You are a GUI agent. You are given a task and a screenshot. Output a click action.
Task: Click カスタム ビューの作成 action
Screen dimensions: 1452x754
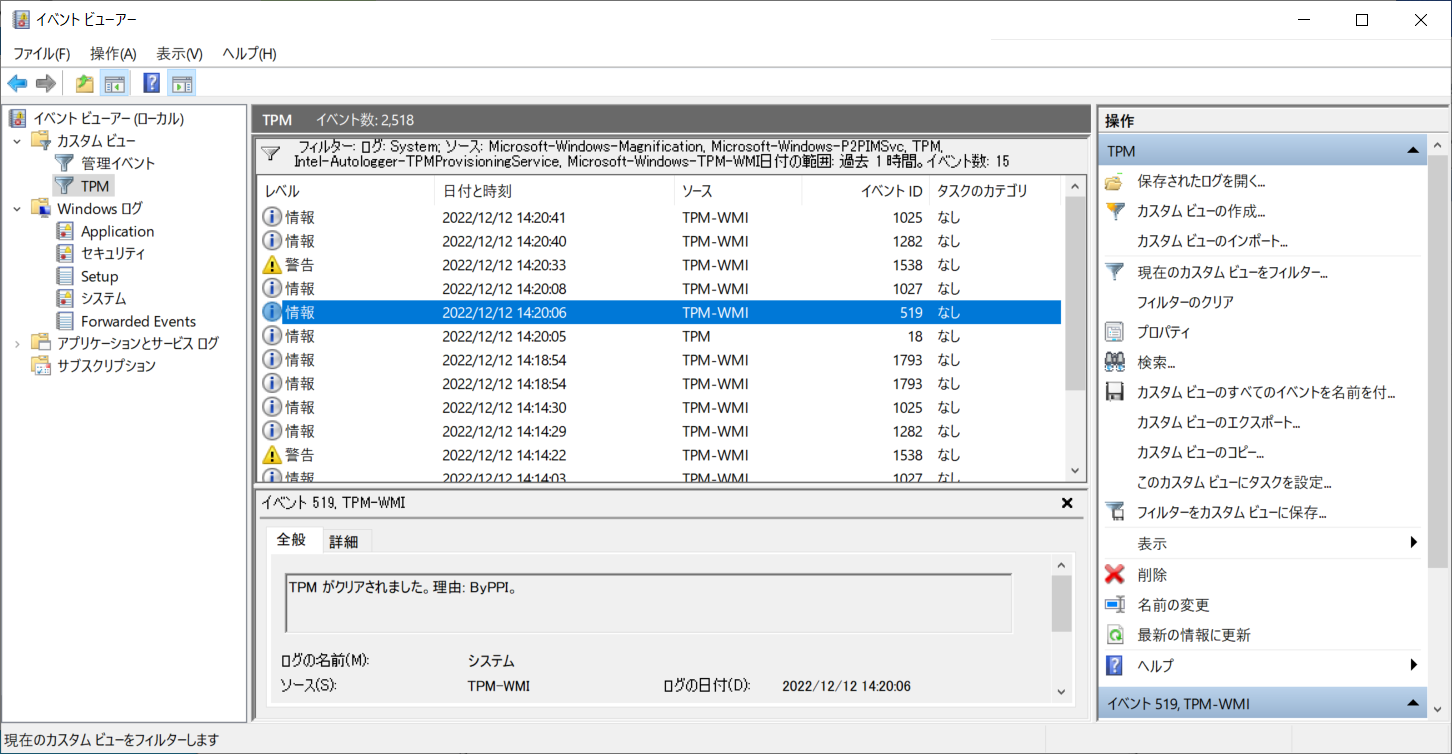[x=1200, y=212]
